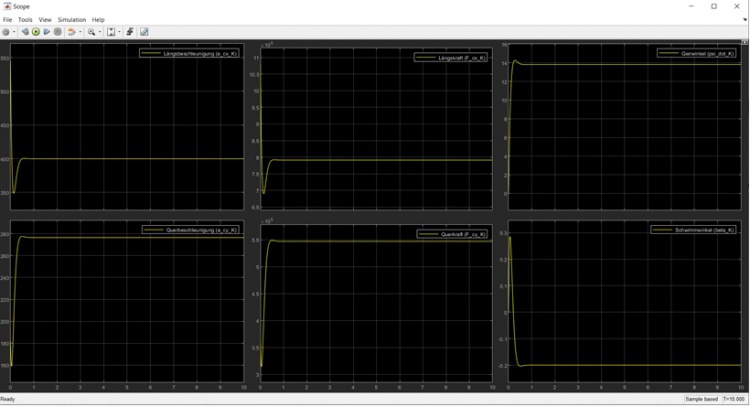Viewport: 750px width, 407px height.
Task: Enable the Cursor Measurements icon
Action: (144, 31)
